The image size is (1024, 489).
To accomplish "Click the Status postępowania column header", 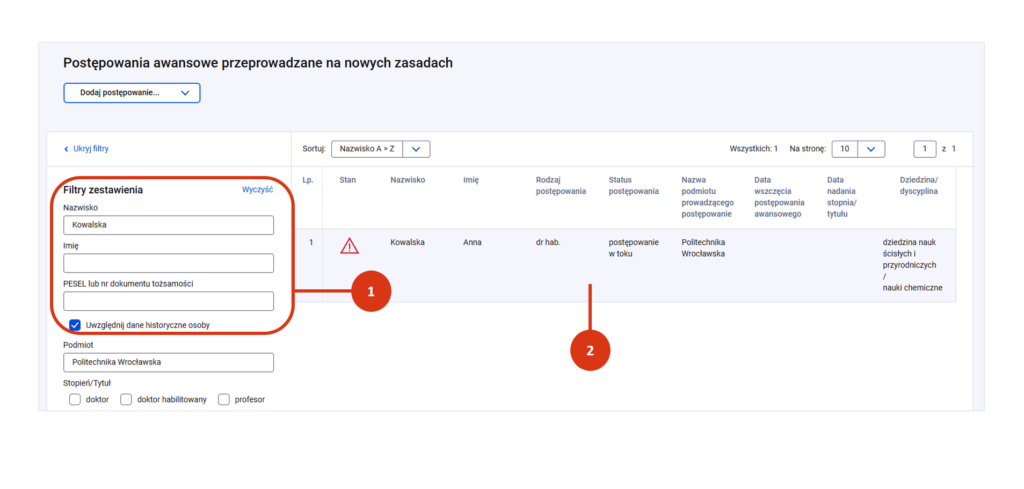I will tap(633, 185).
